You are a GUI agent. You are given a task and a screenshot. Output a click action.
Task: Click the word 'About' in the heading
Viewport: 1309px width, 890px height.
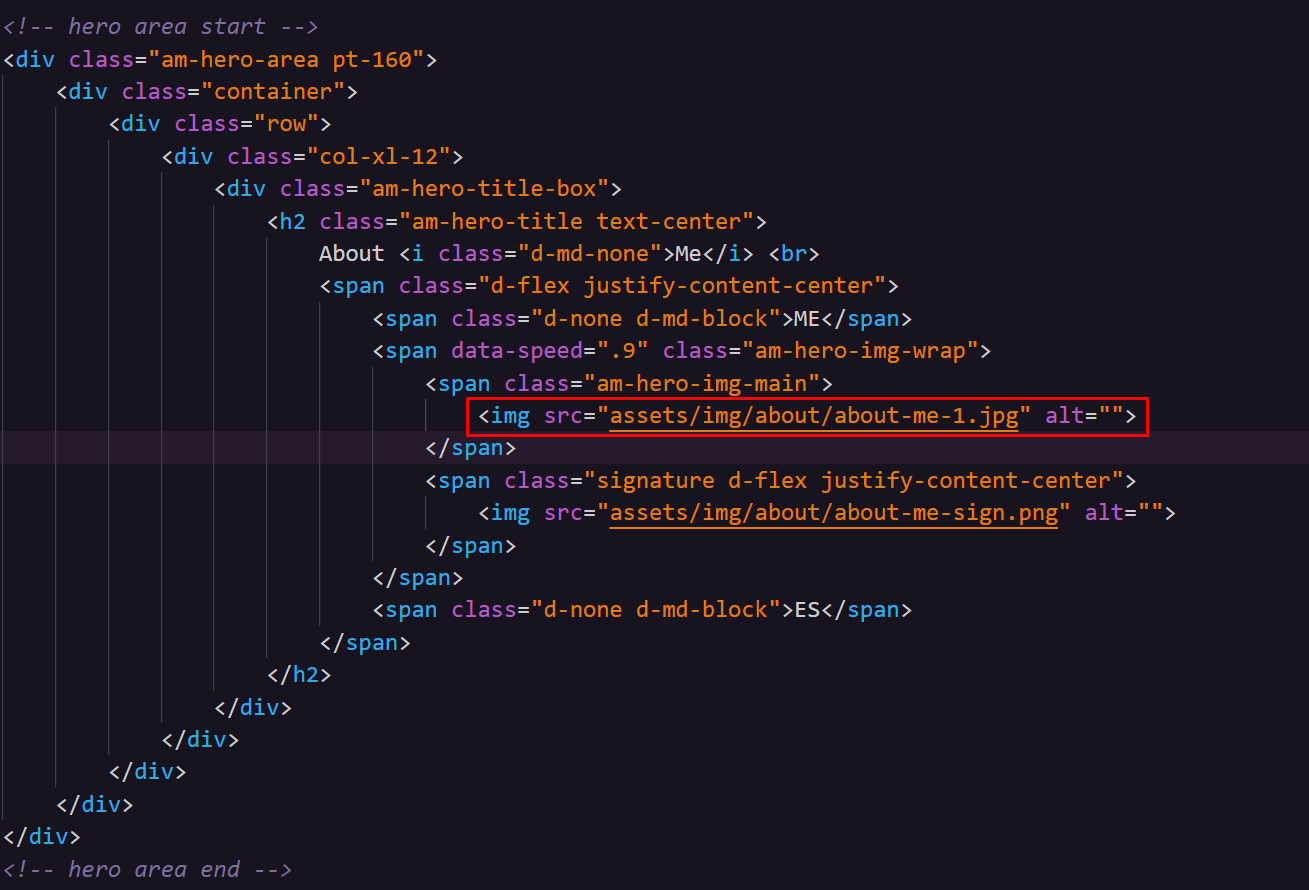[351, 254]
